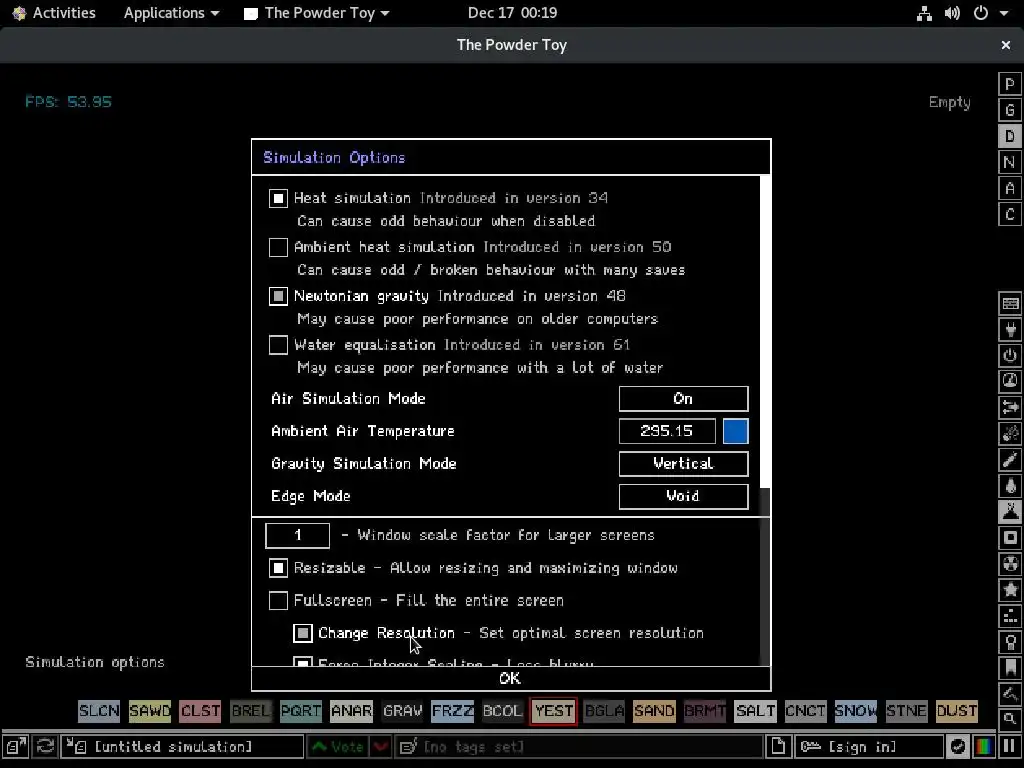Open the Liquids droplet category

[x=1010, y=486]
